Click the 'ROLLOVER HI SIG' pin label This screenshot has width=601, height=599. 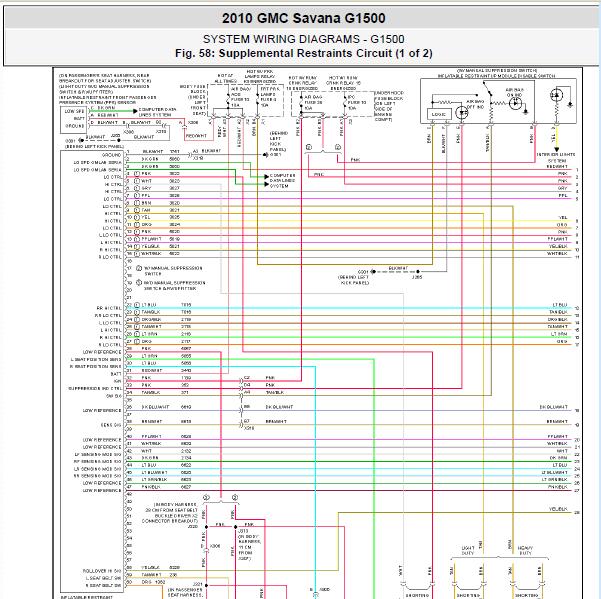(x=102, y=571)
